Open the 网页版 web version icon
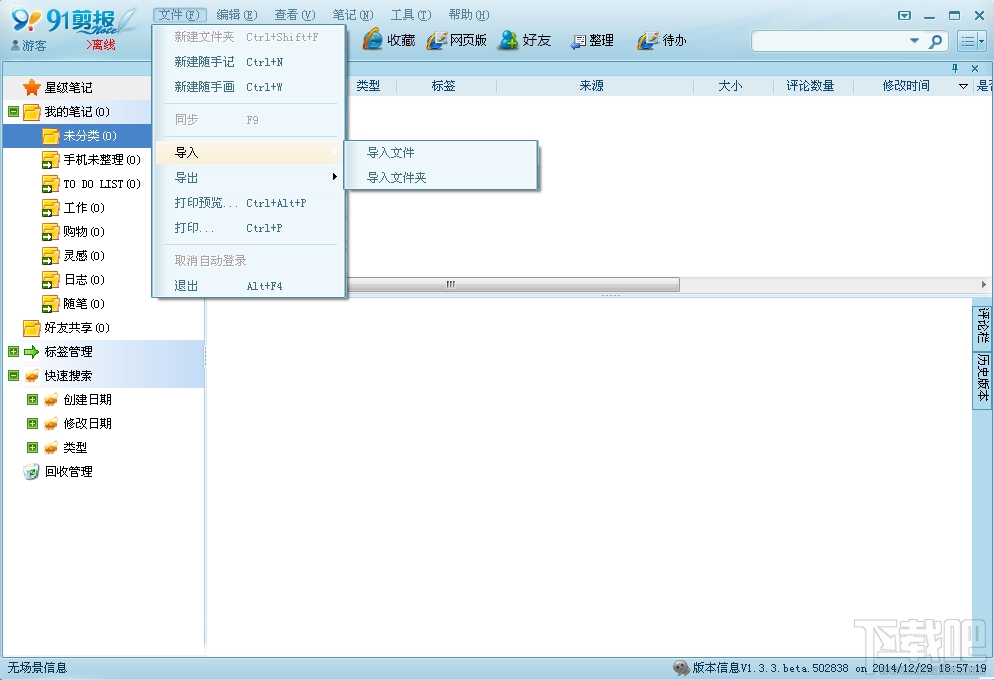 [437, 40]
